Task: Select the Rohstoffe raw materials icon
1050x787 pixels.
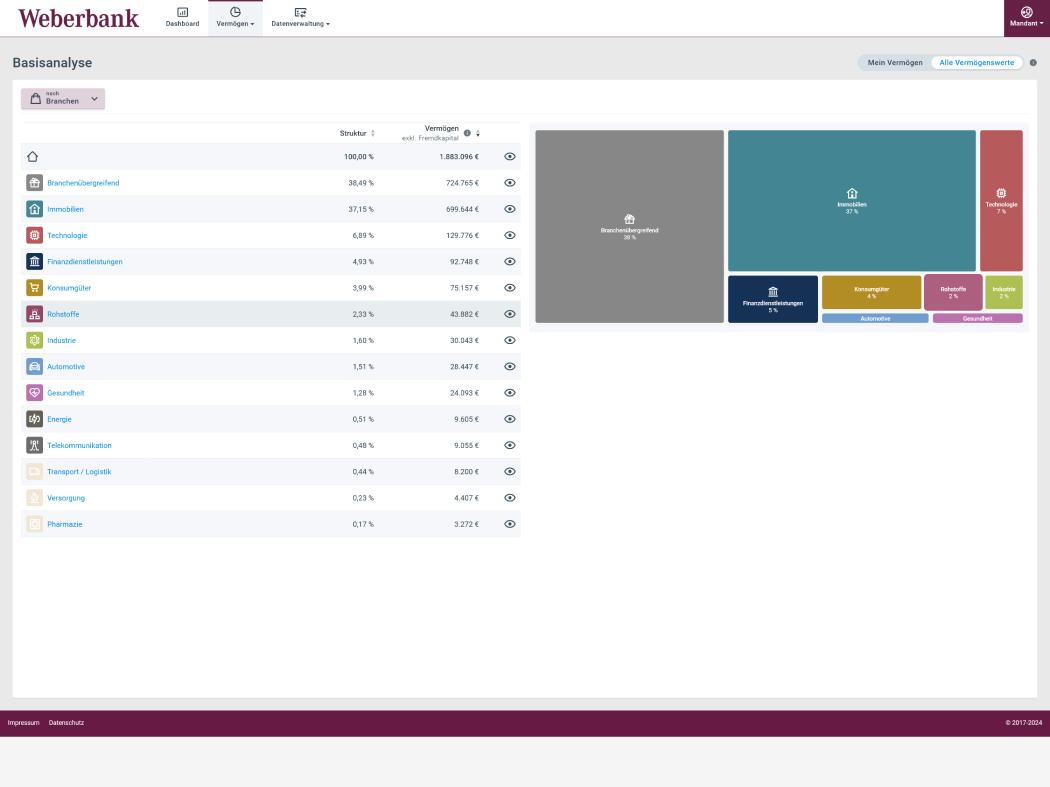Action: click(33, 313)
